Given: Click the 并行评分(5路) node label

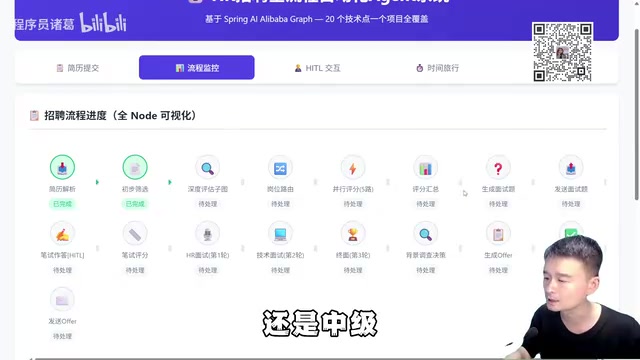Looking at the screenshot, I should tap(353, 189).
